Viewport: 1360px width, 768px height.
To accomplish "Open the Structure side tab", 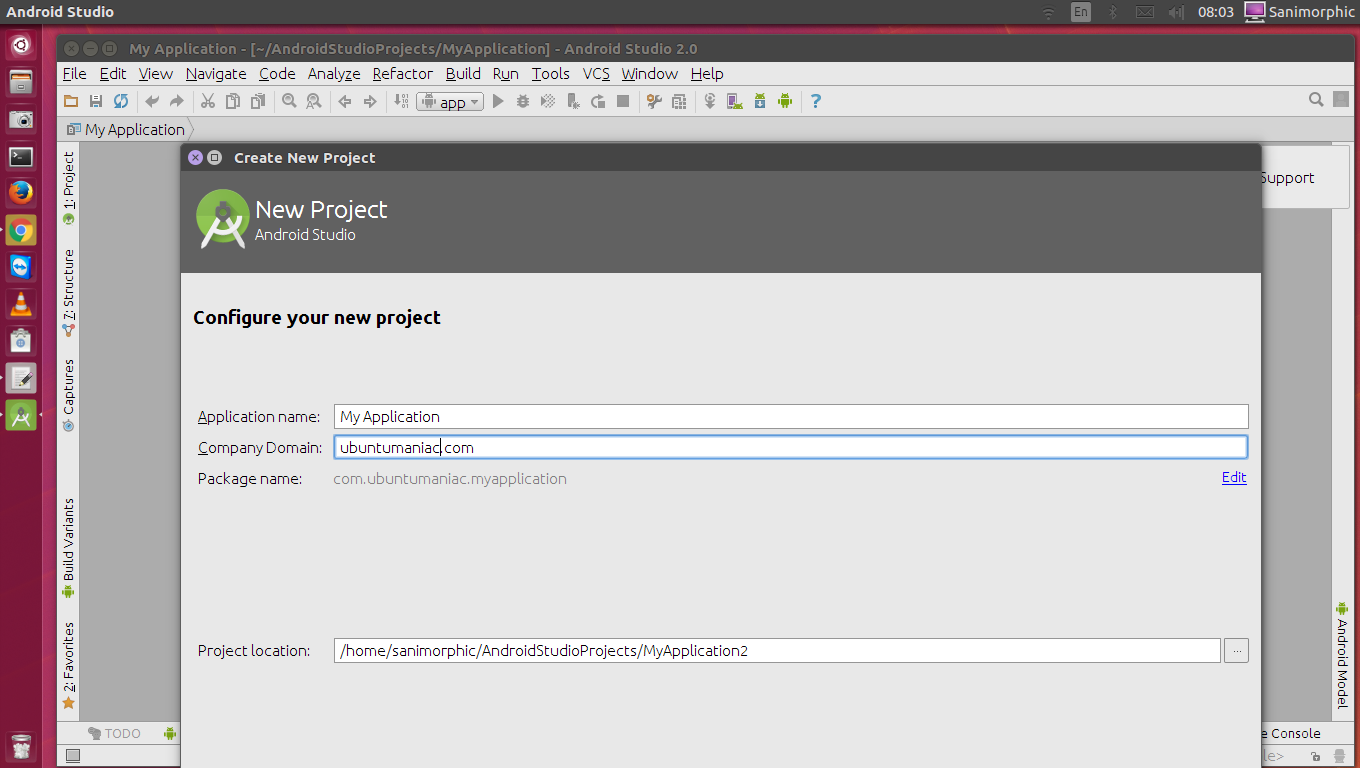I will tap(68, 291).
